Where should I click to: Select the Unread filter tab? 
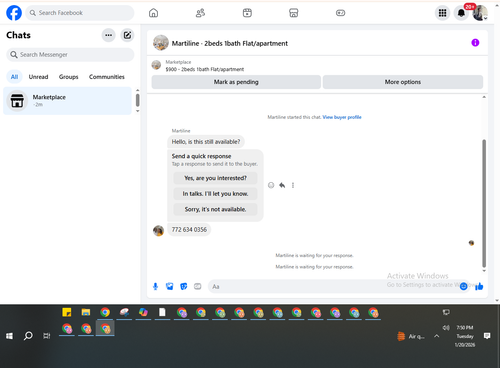(x=38, y=77)
